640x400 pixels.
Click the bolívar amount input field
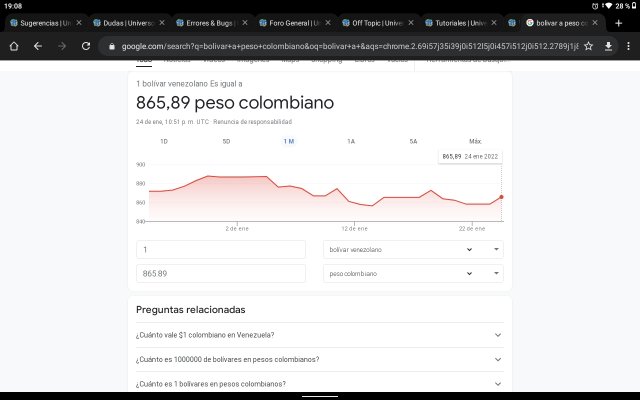(x=220, y=249)
